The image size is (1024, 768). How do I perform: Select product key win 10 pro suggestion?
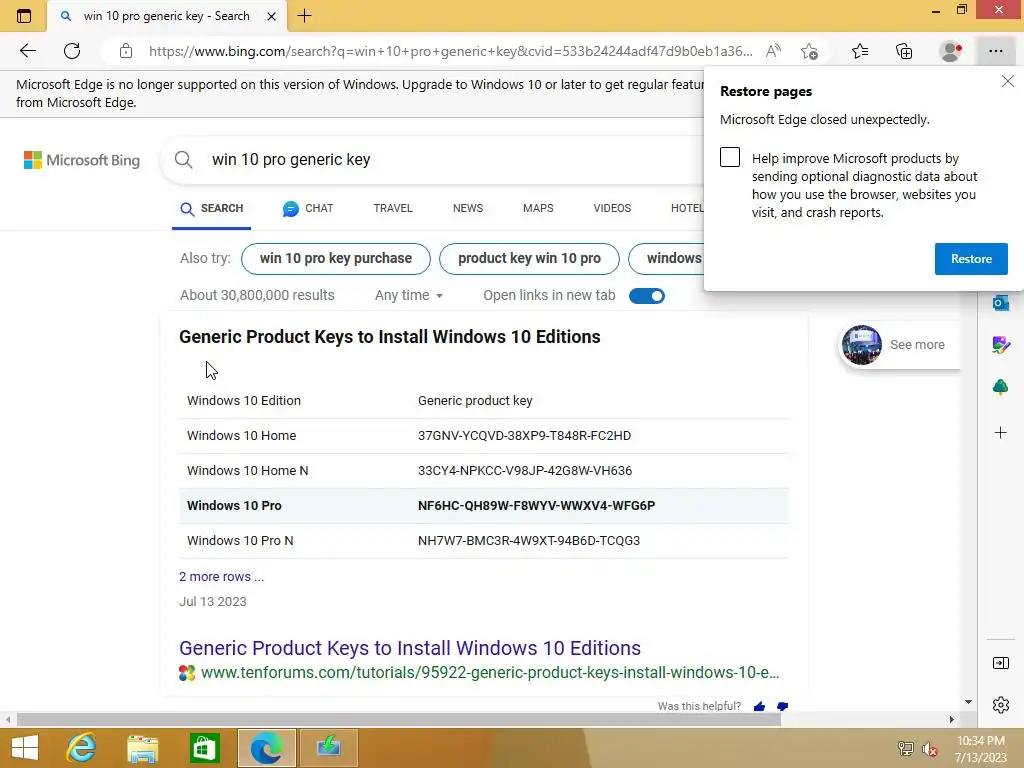(529, 259)
